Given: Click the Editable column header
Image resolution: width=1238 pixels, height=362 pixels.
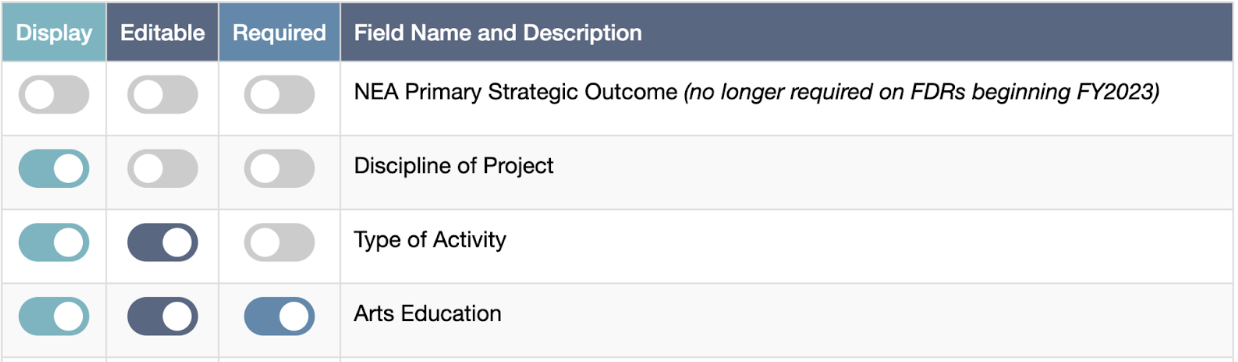Looking at the screenshot, I should pyautogui.click(x=163, y=33).
